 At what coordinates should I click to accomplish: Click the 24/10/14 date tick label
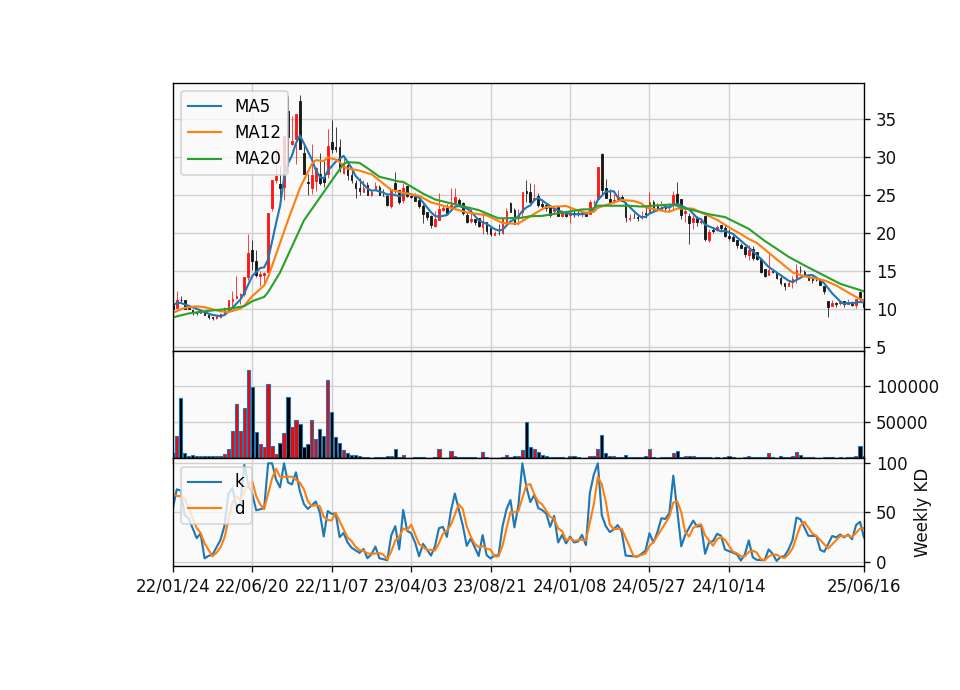(729, 586)
